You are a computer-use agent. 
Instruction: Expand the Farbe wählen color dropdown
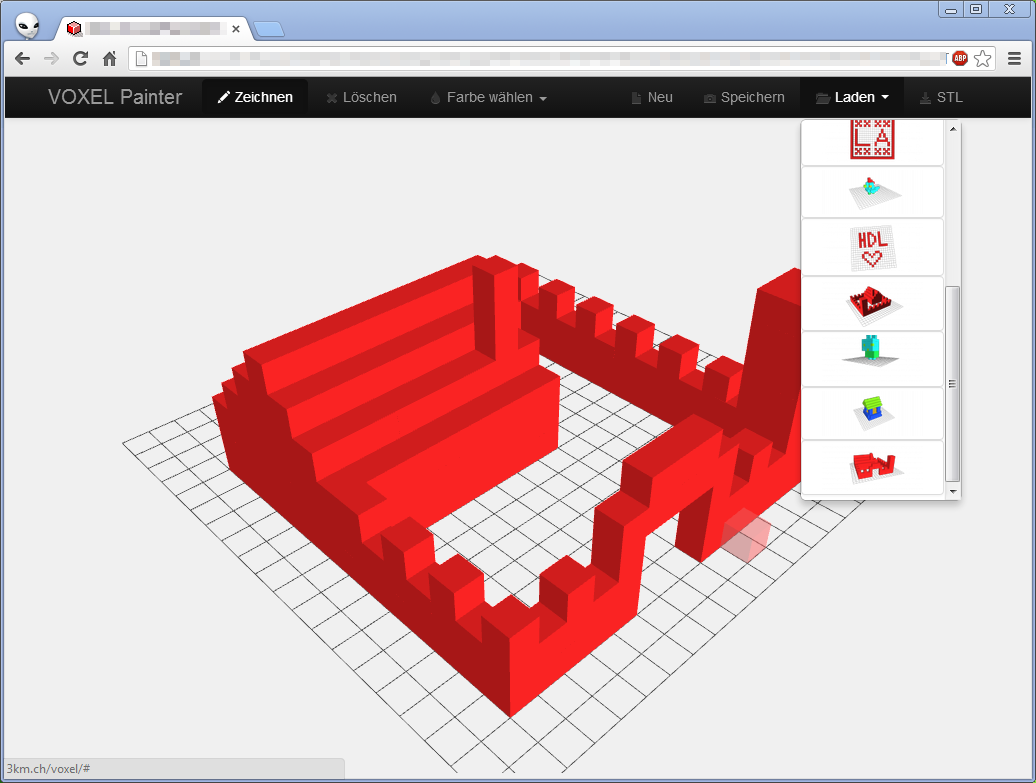click(x=488, y=96)
